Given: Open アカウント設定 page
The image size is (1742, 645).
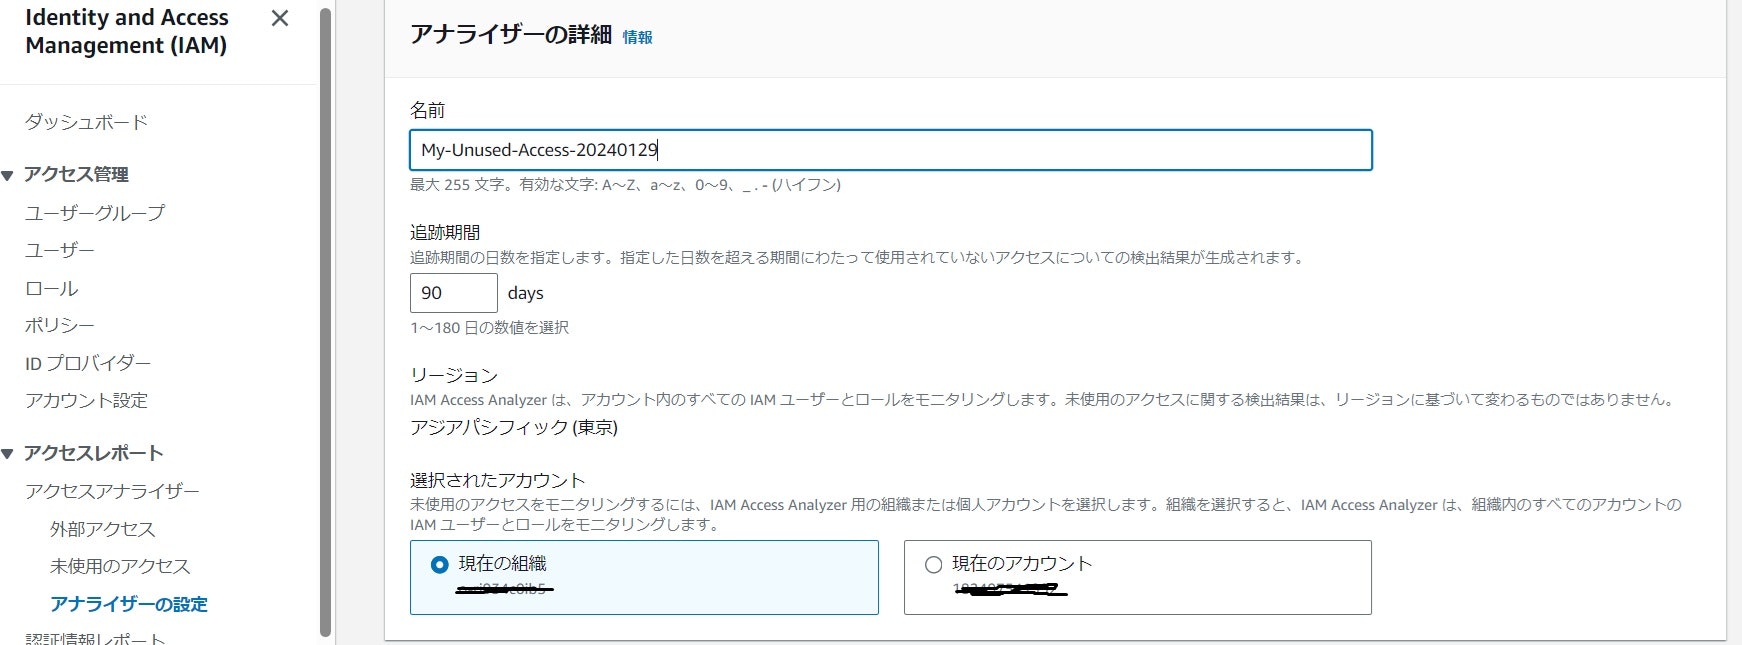Looking at the screenshot, I should (87, 400).
